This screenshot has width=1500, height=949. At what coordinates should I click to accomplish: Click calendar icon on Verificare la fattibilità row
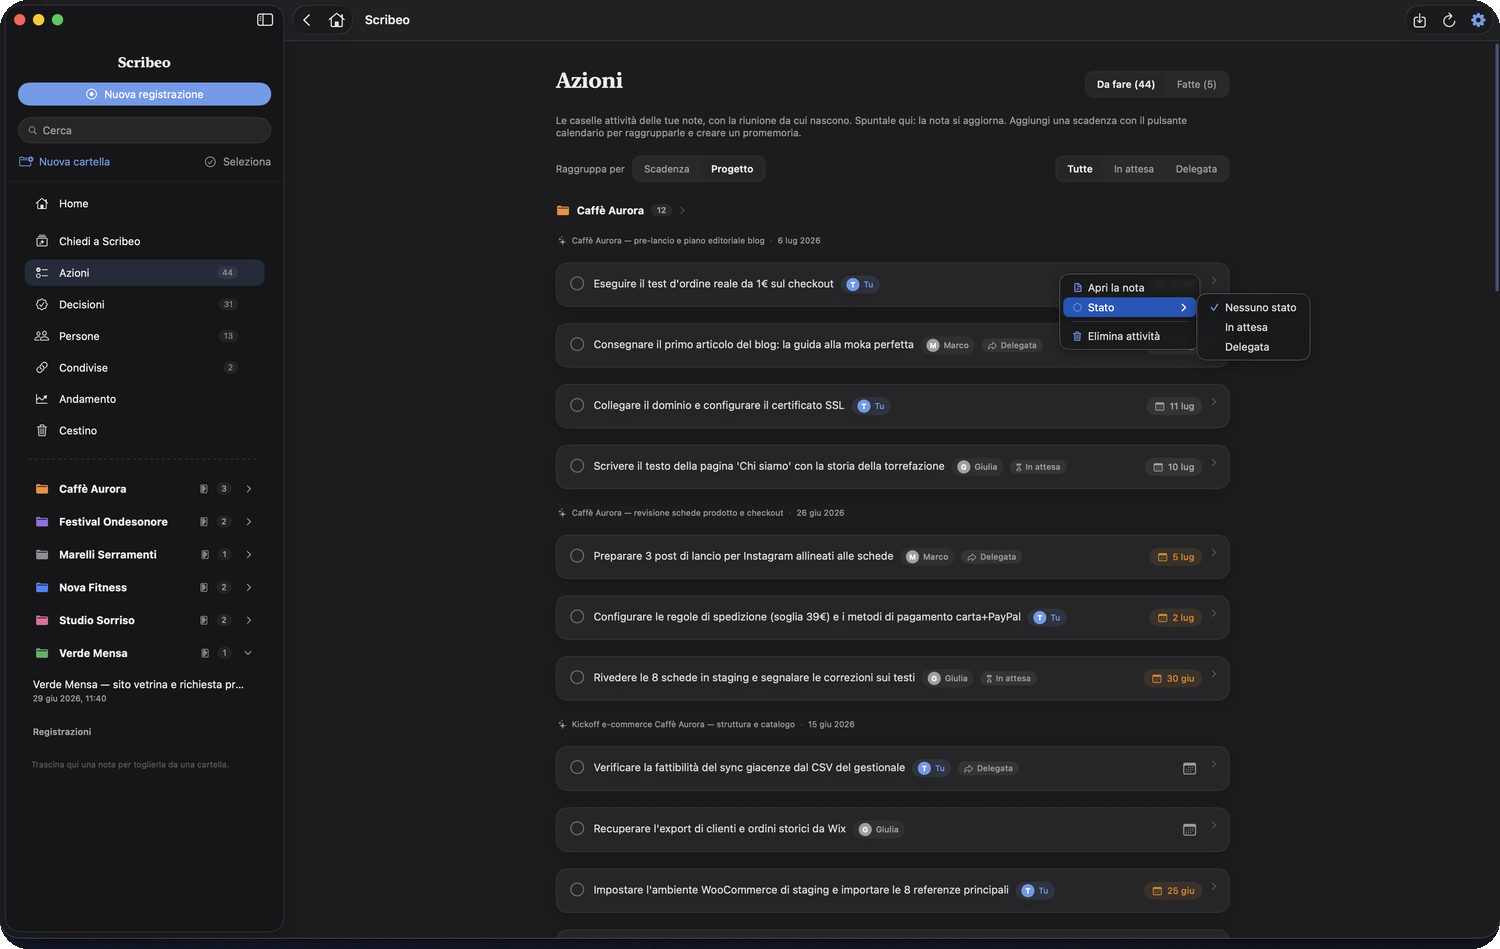point(1189,768)
